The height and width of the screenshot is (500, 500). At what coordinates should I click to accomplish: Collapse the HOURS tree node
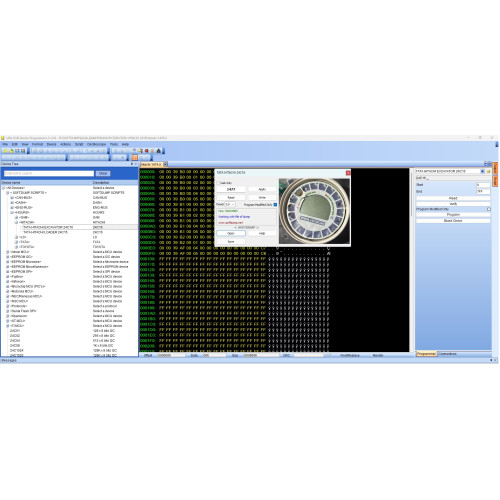point(12,212)
